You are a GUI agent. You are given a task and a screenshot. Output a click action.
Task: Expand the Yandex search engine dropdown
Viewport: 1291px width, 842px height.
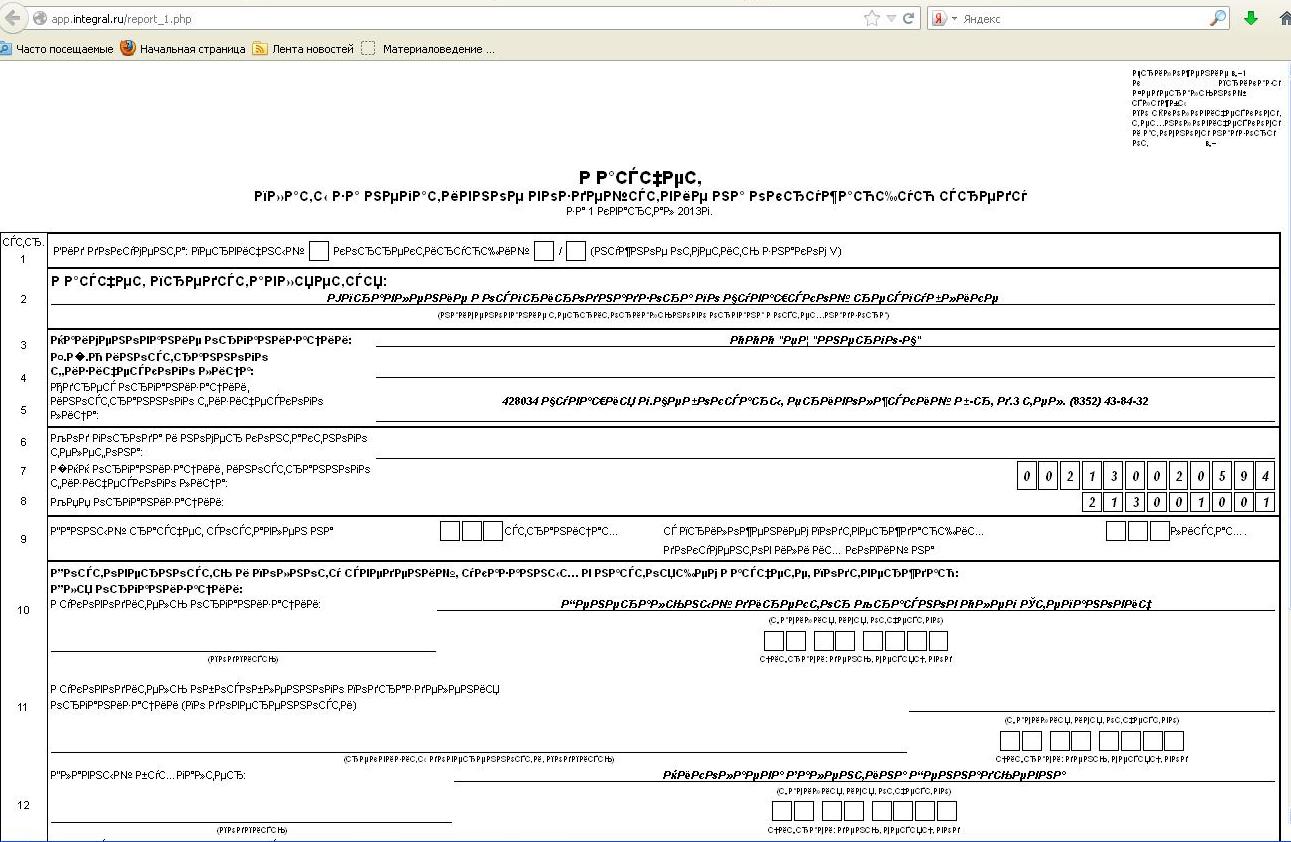pyautogui.click(x=945, y=19)
